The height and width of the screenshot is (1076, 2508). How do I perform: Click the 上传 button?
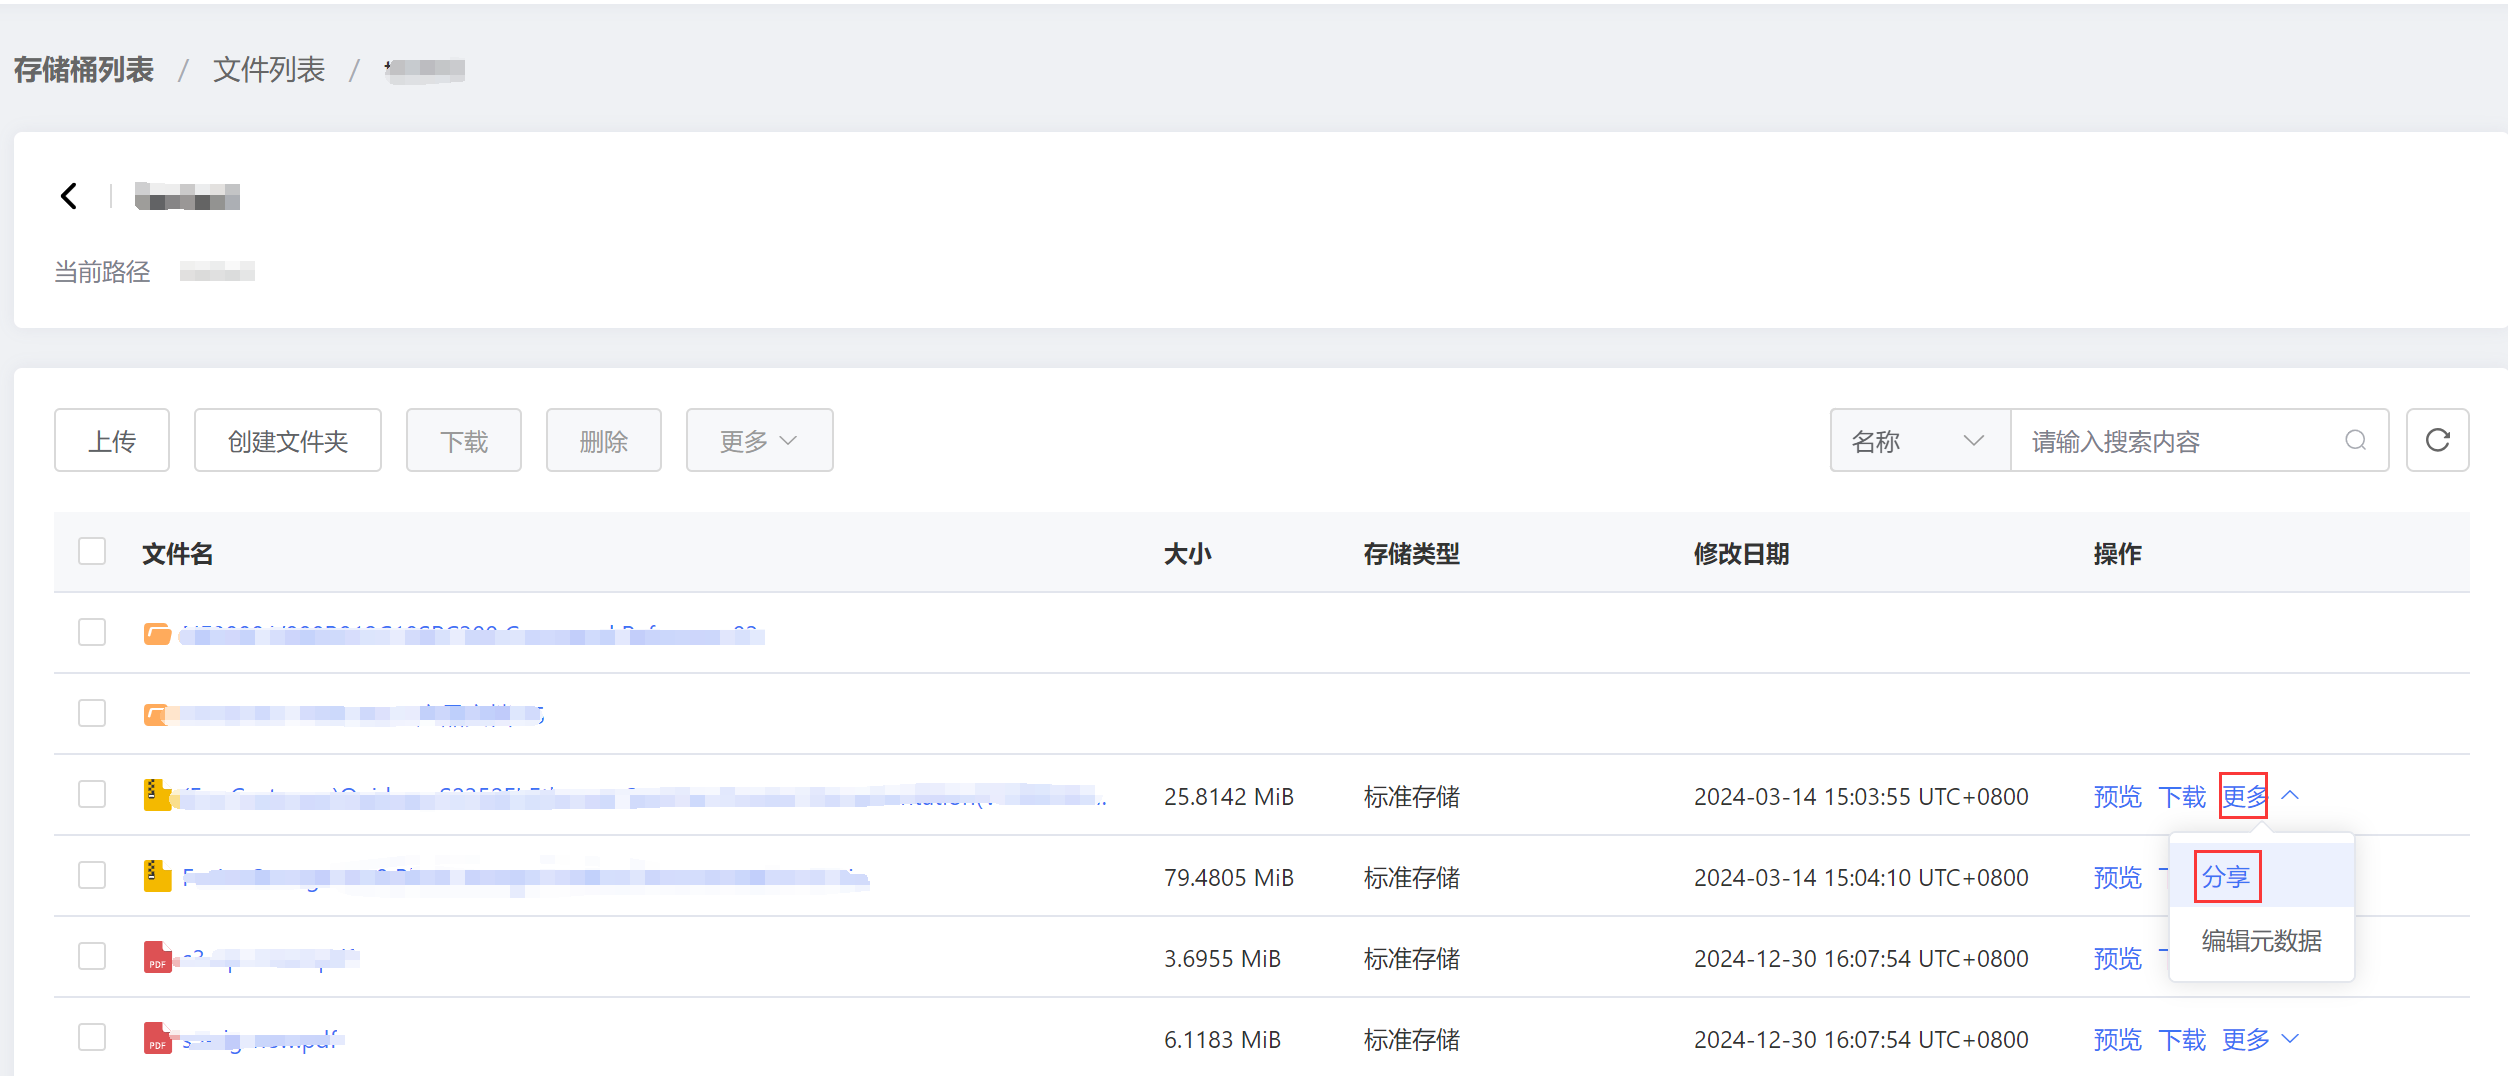click(x=112, y=440)
